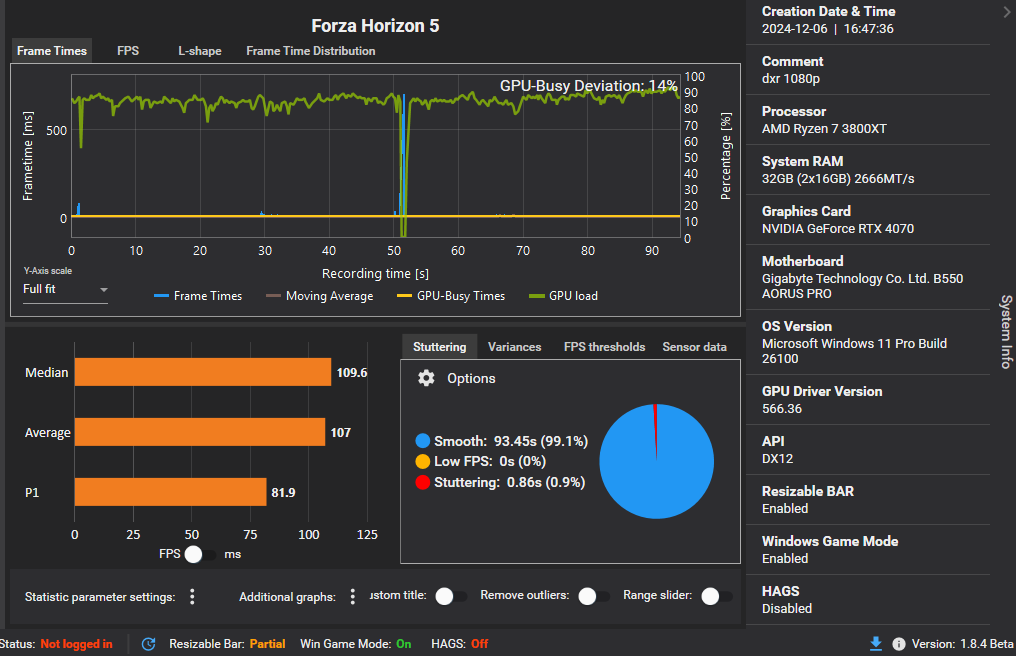
Task: Refresh system status icon in status bar
Action: [148, 644]
